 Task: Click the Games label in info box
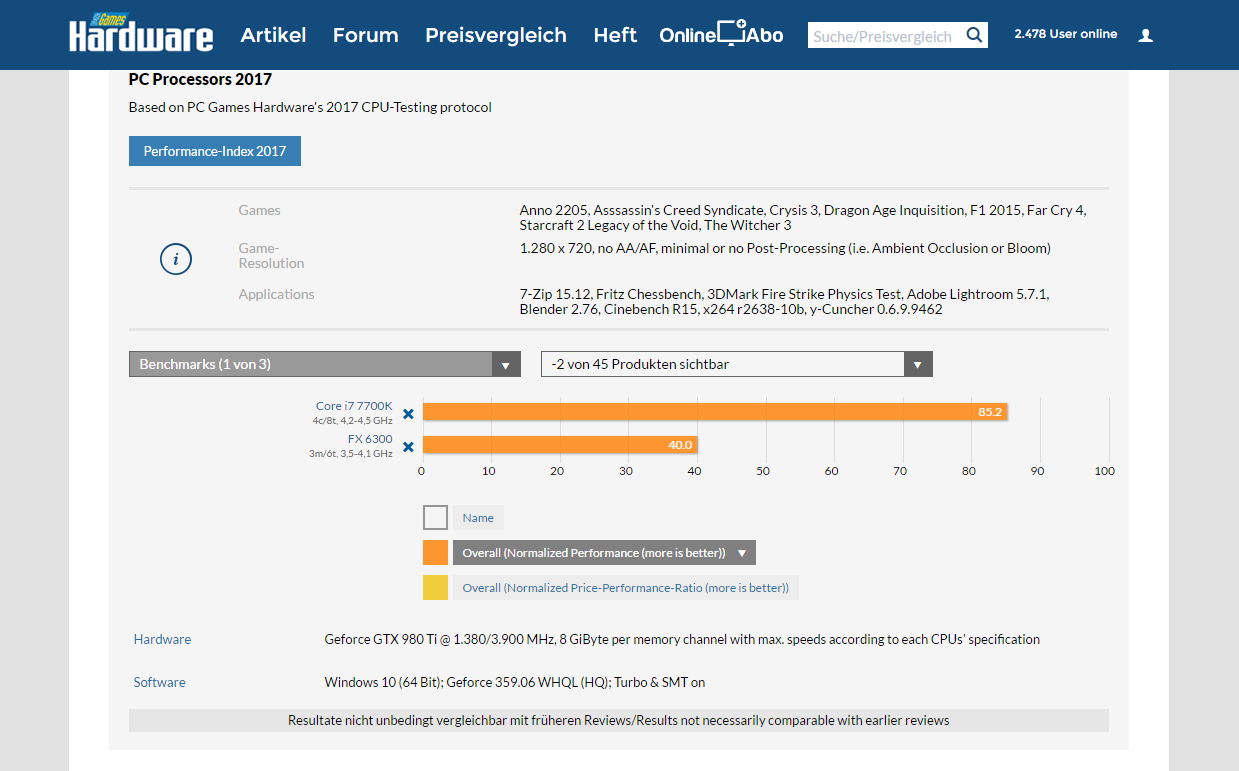[259, 210]
